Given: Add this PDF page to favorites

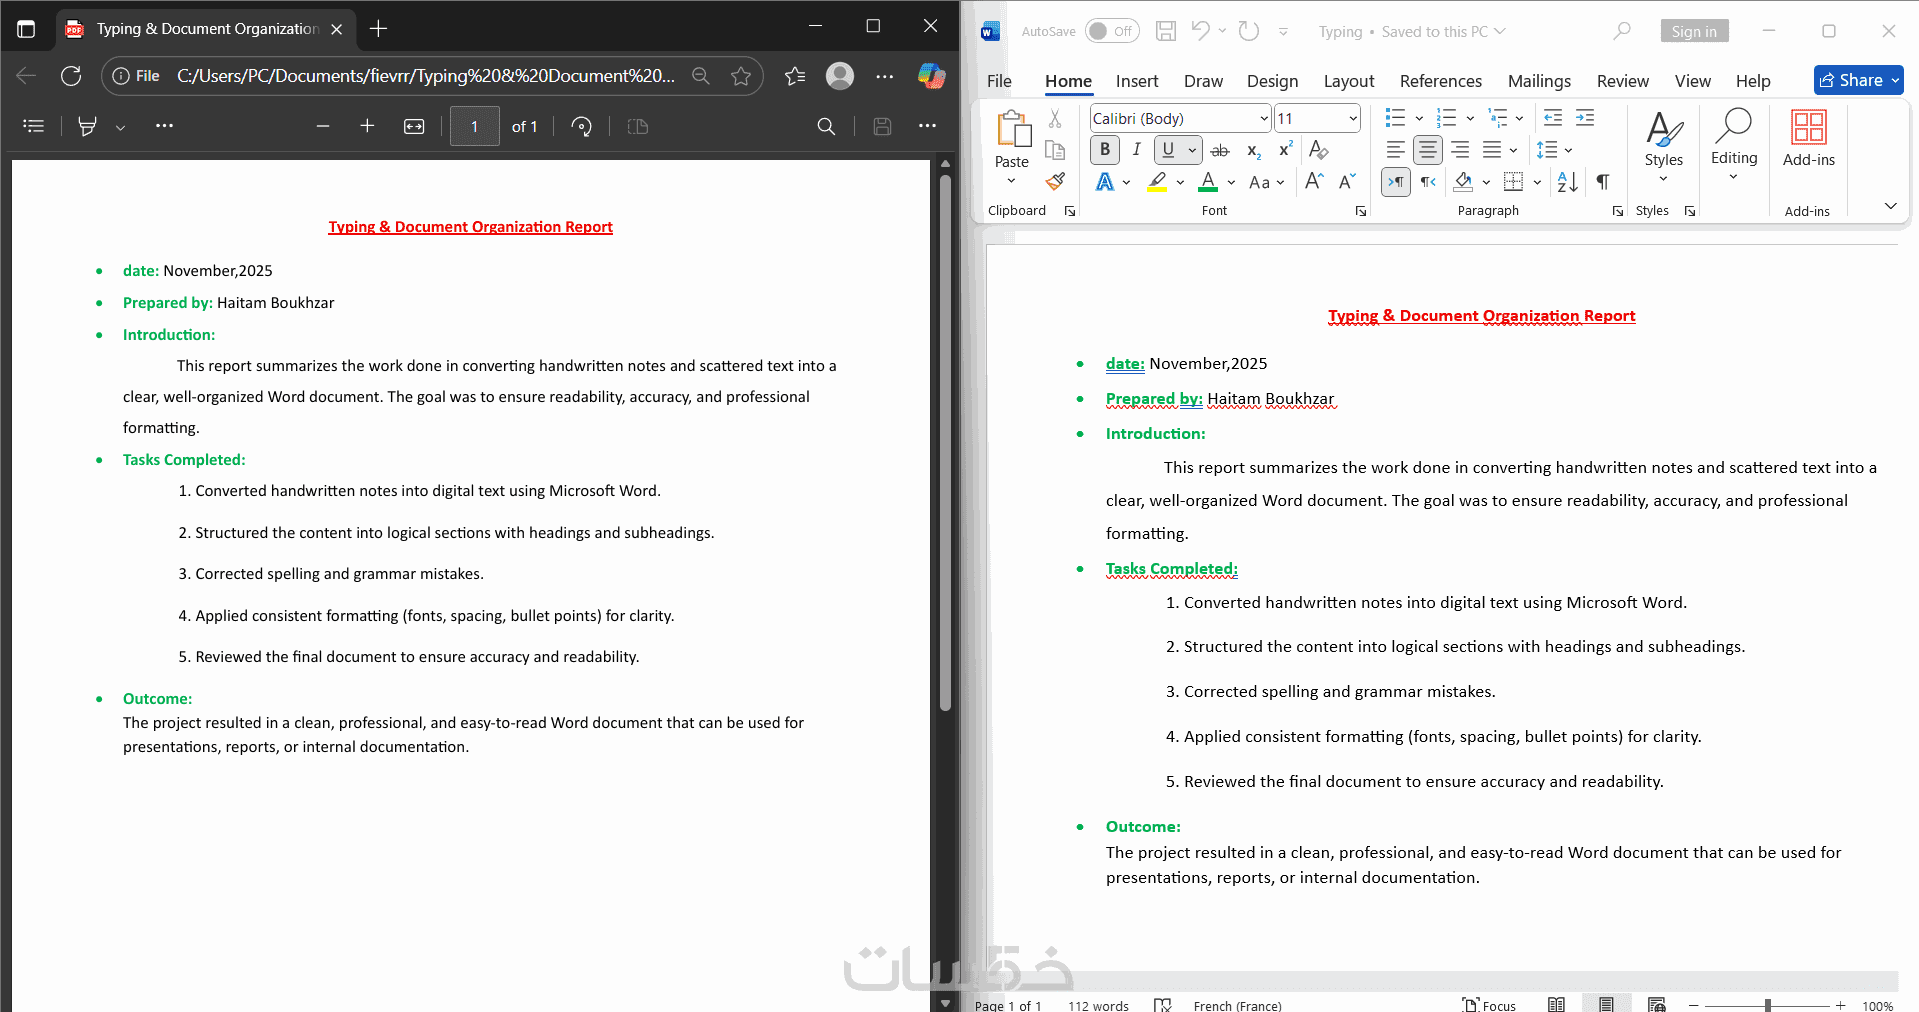Looking at the screenshot, I should point(741,76).
